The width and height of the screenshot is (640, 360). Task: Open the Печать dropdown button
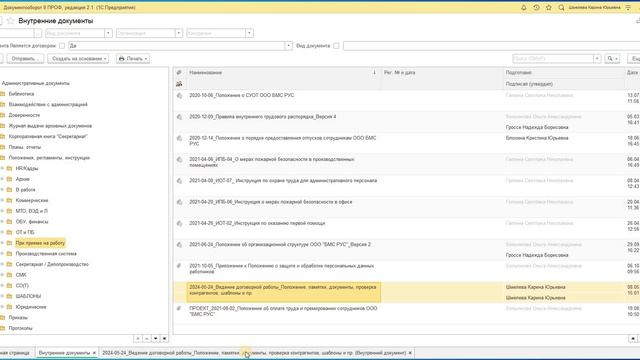coord(133,59)
